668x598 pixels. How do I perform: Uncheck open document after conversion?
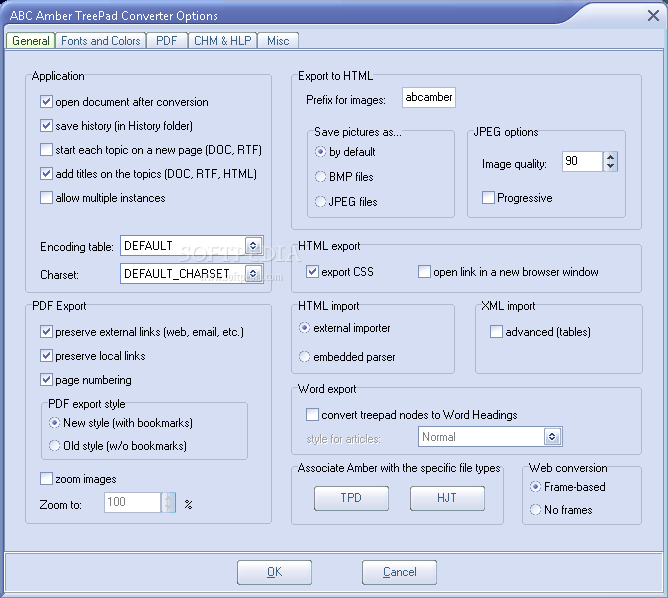(x=46, y=102)
